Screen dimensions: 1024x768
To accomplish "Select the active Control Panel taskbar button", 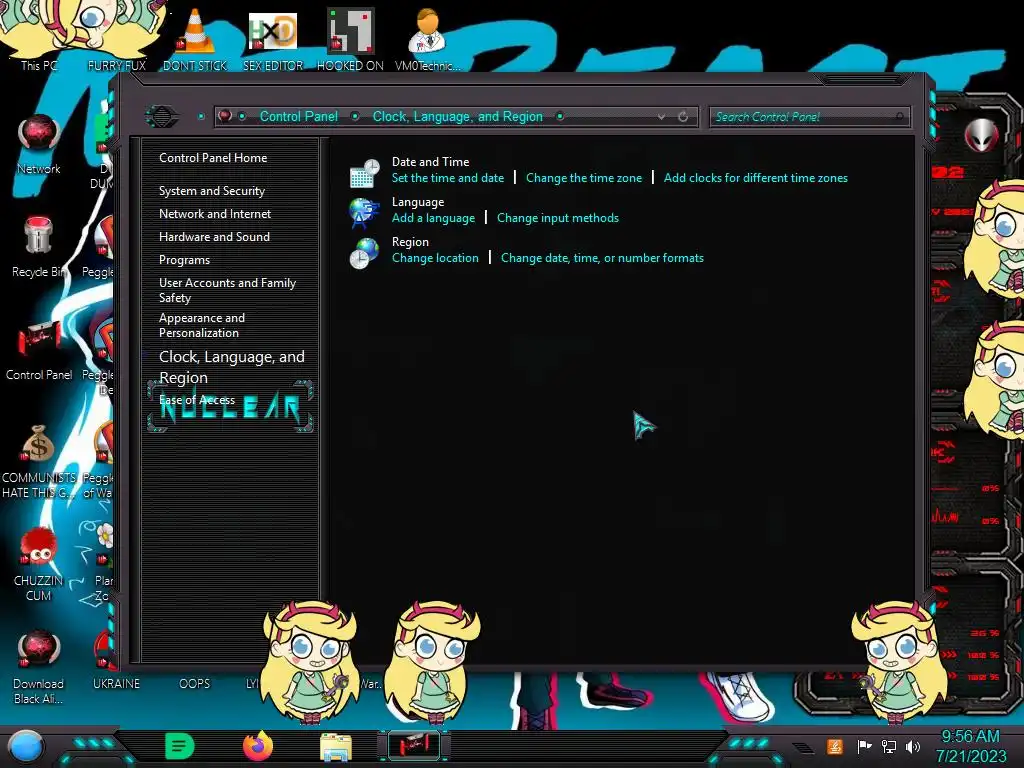I will (x=414, y=746).
